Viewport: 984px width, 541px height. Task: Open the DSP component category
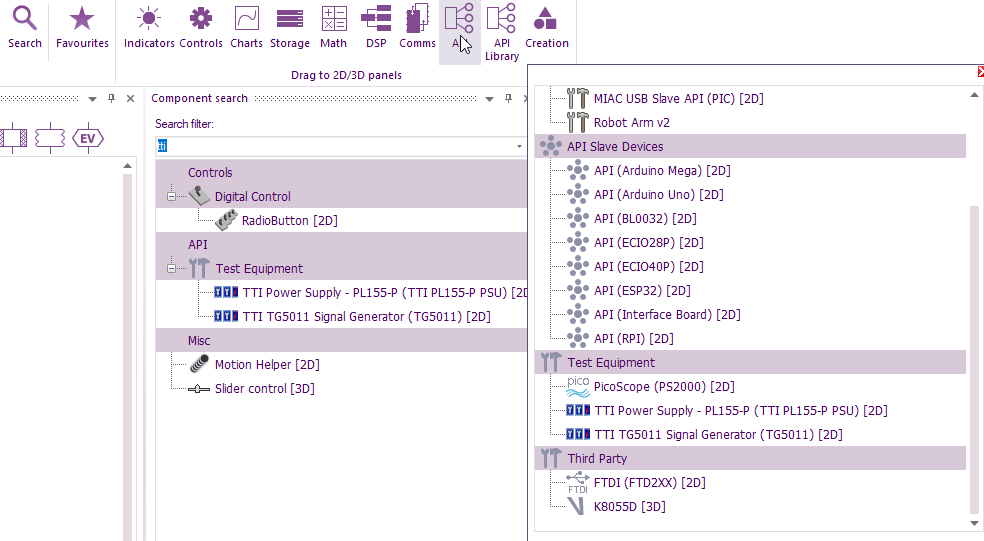pos(376,27)
